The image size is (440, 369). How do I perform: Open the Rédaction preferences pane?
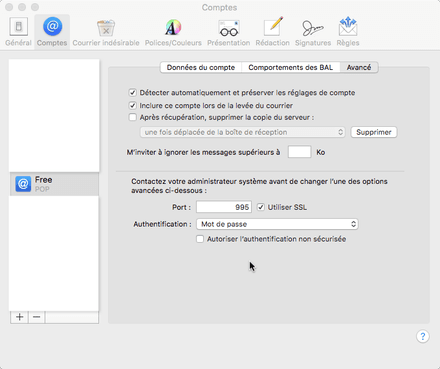(273, 32)
